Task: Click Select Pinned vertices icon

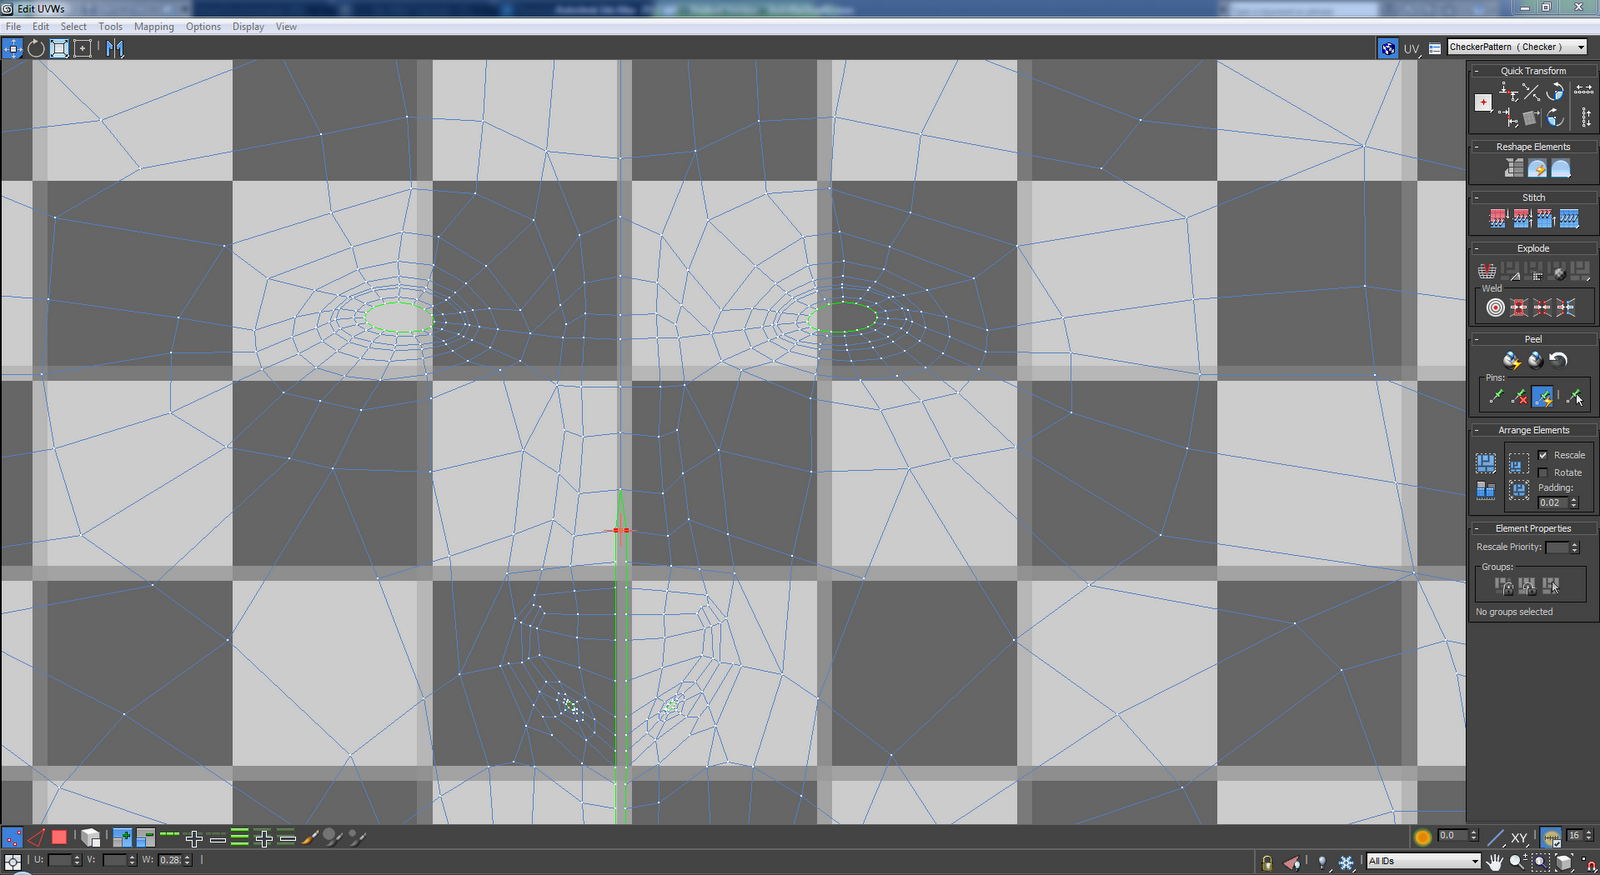Action: (1575, 396)
